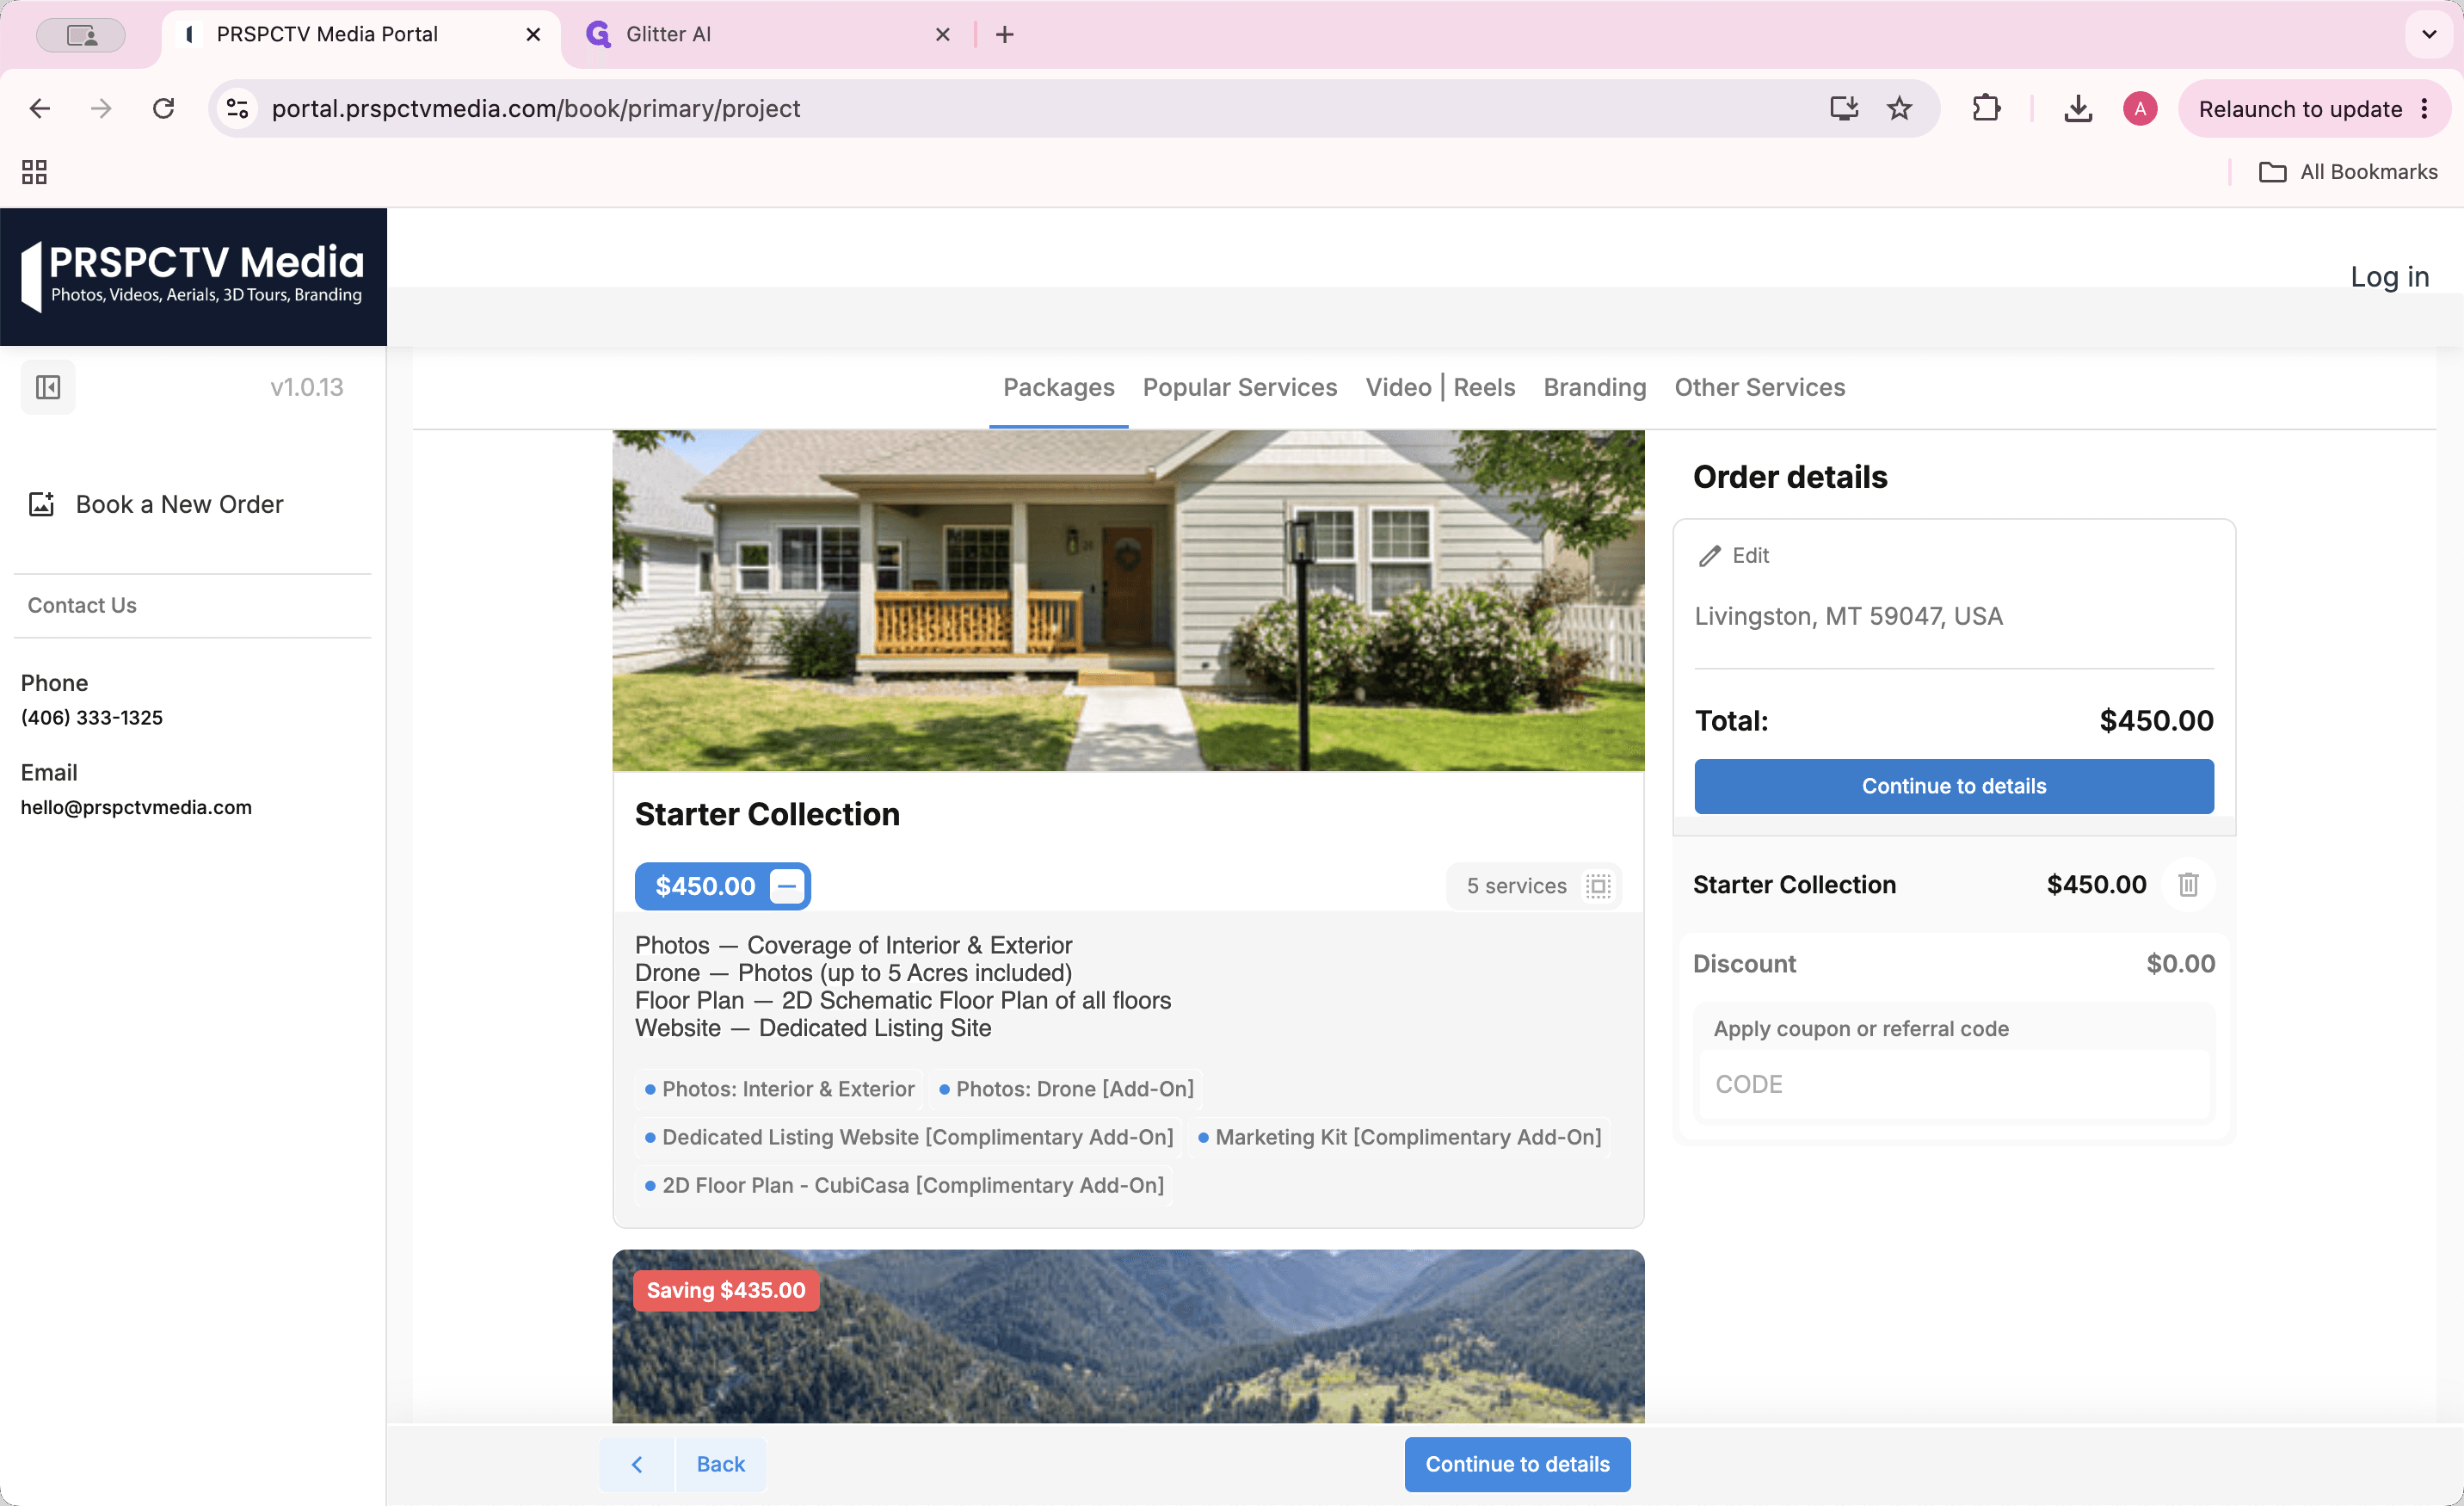The width and height of the screenshot is (2464, 1506).
Task: Click the Contact Us text
Action: pos(82,605)
